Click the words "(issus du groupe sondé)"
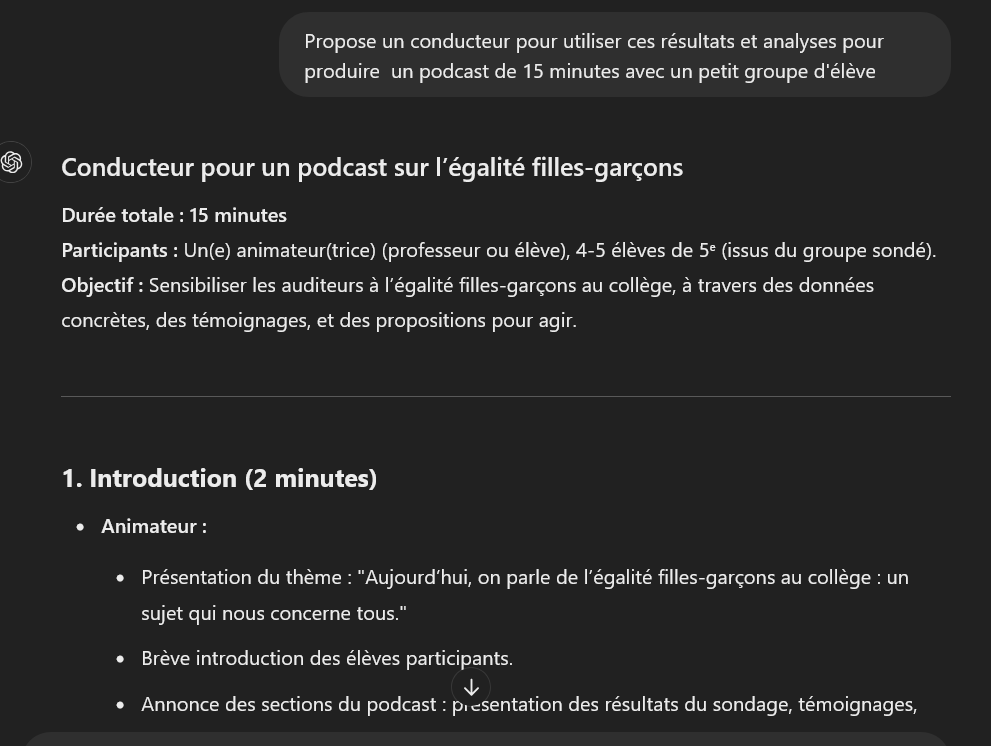 829,250
